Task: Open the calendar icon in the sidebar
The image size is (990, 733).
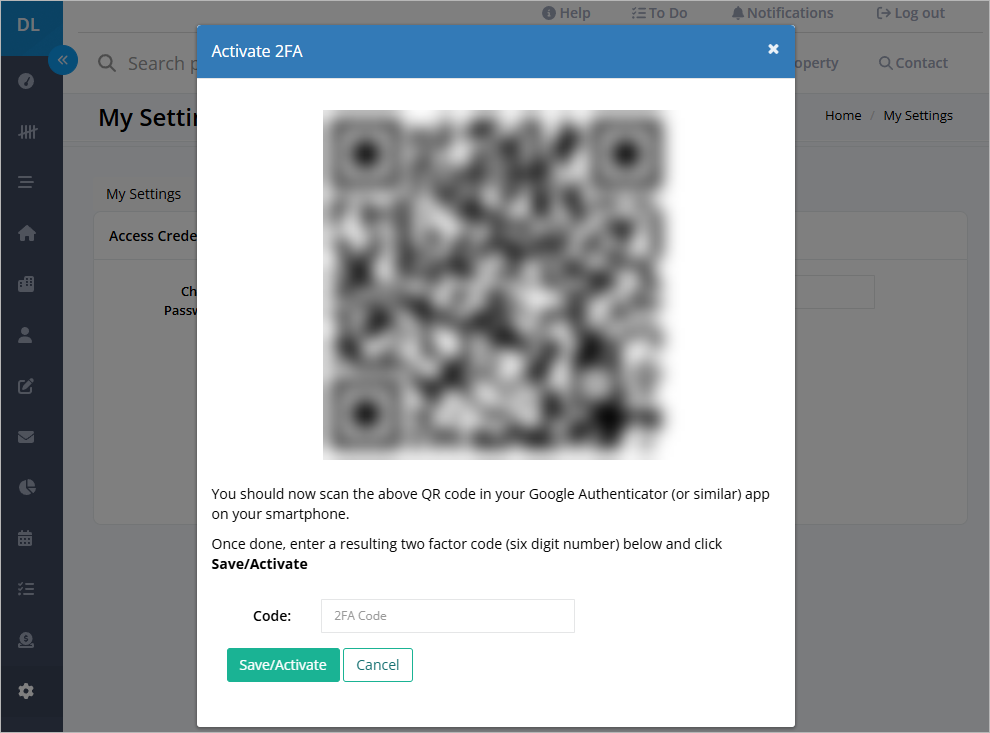Action: coord(26,538)
